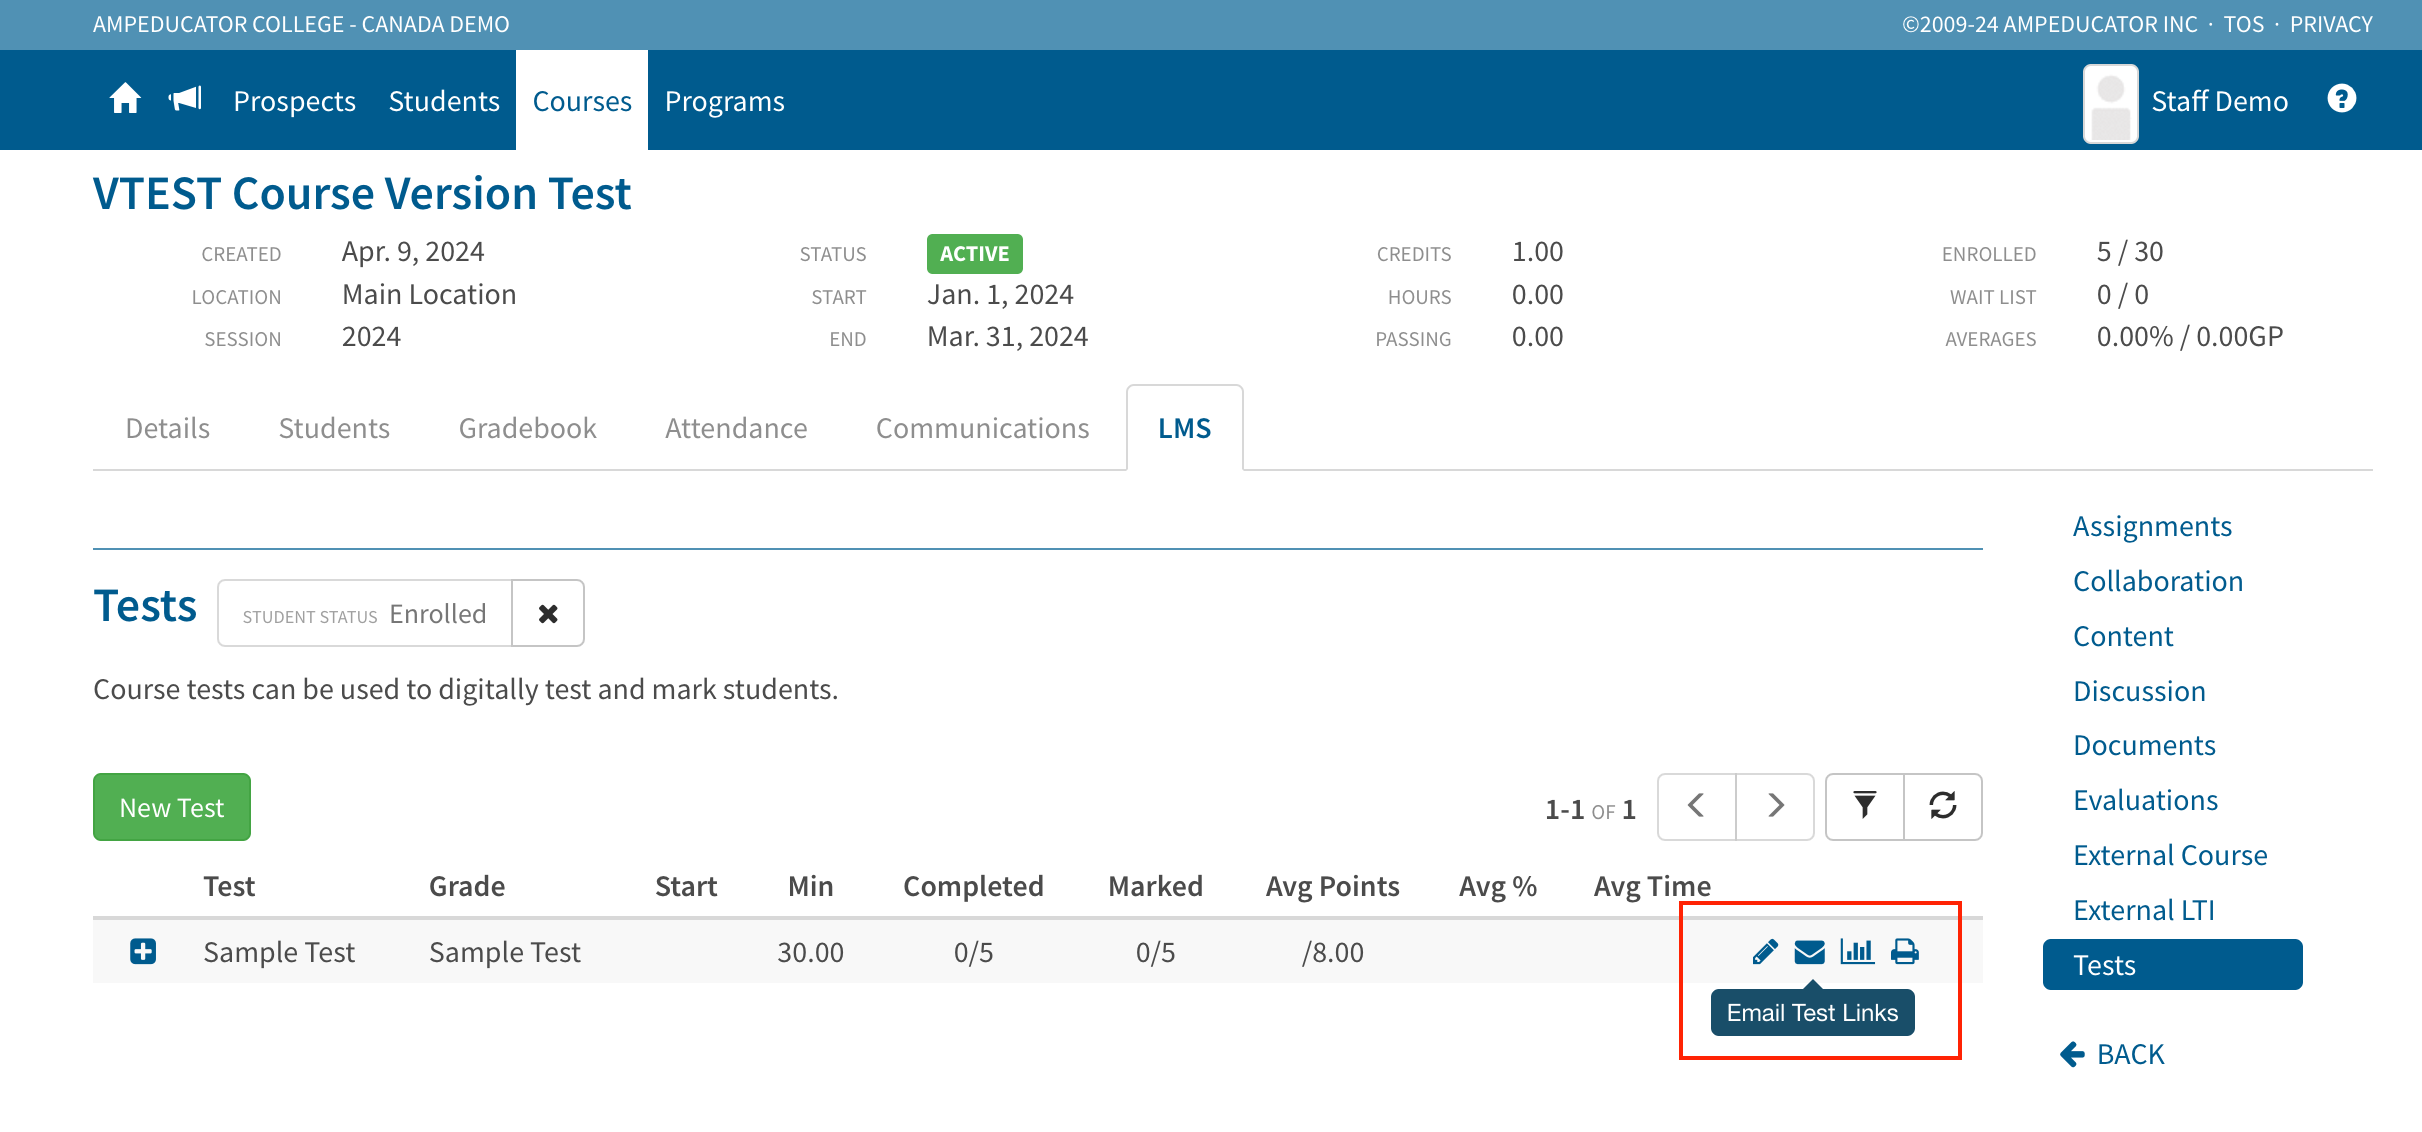Image resolution: width=2422 pixels, height=1132 pixels.
Task: Open the announcements megaphone icon
Action: click(x=186, y=100)
